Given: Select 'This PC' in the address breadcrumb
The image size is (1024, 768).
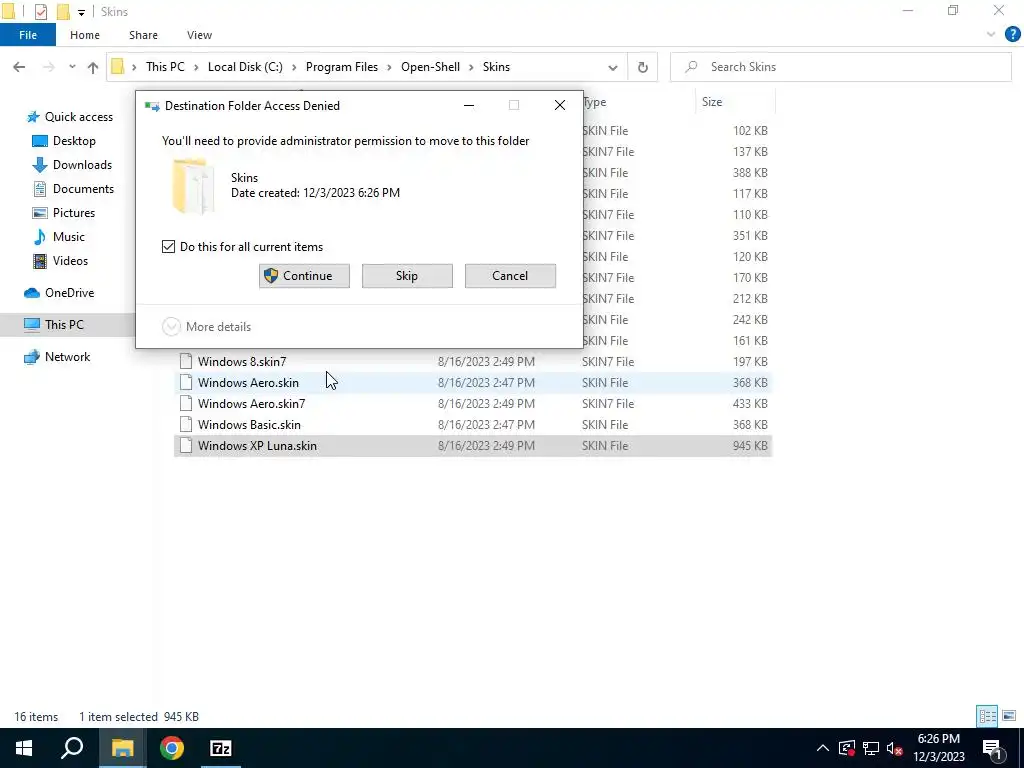Looking at the screenshot, I should [x=165, y=67].
